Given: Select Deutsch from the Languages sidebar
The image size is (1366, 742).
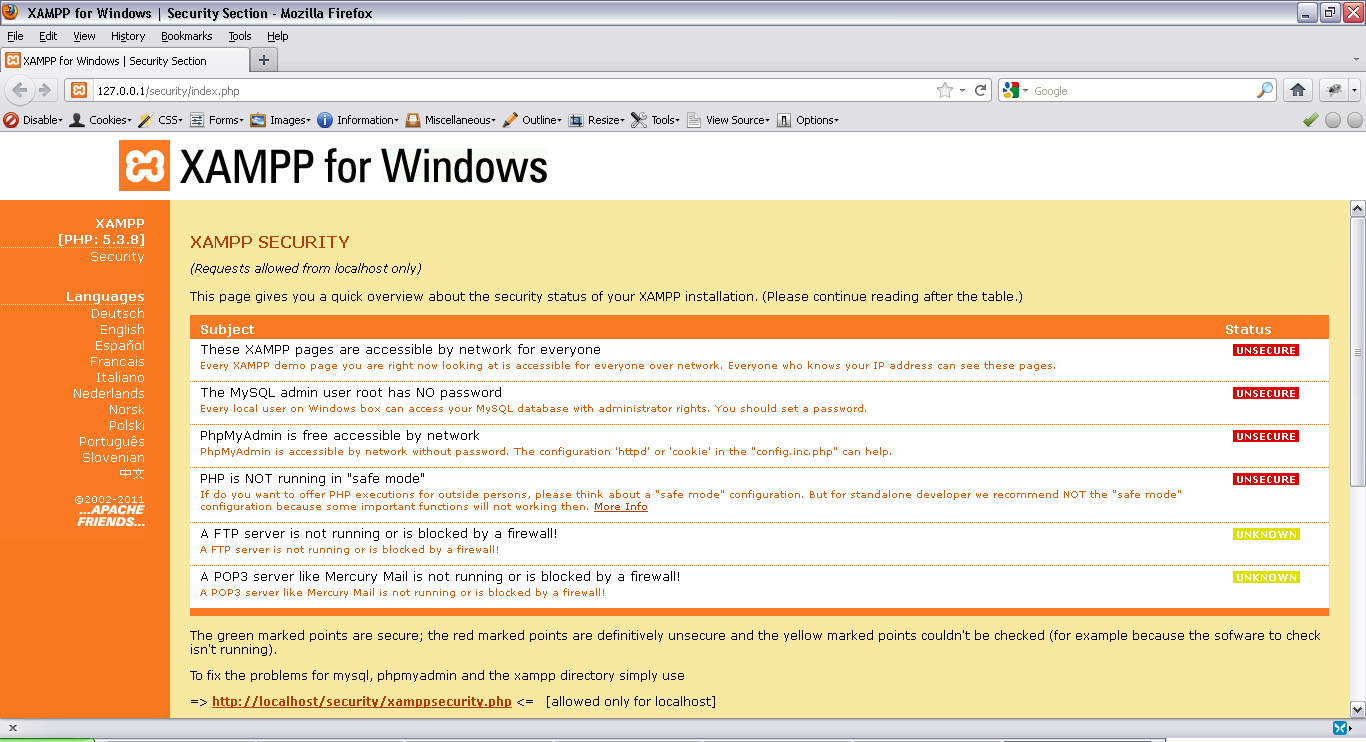Looking at the screenshot, I should point(117,313).
